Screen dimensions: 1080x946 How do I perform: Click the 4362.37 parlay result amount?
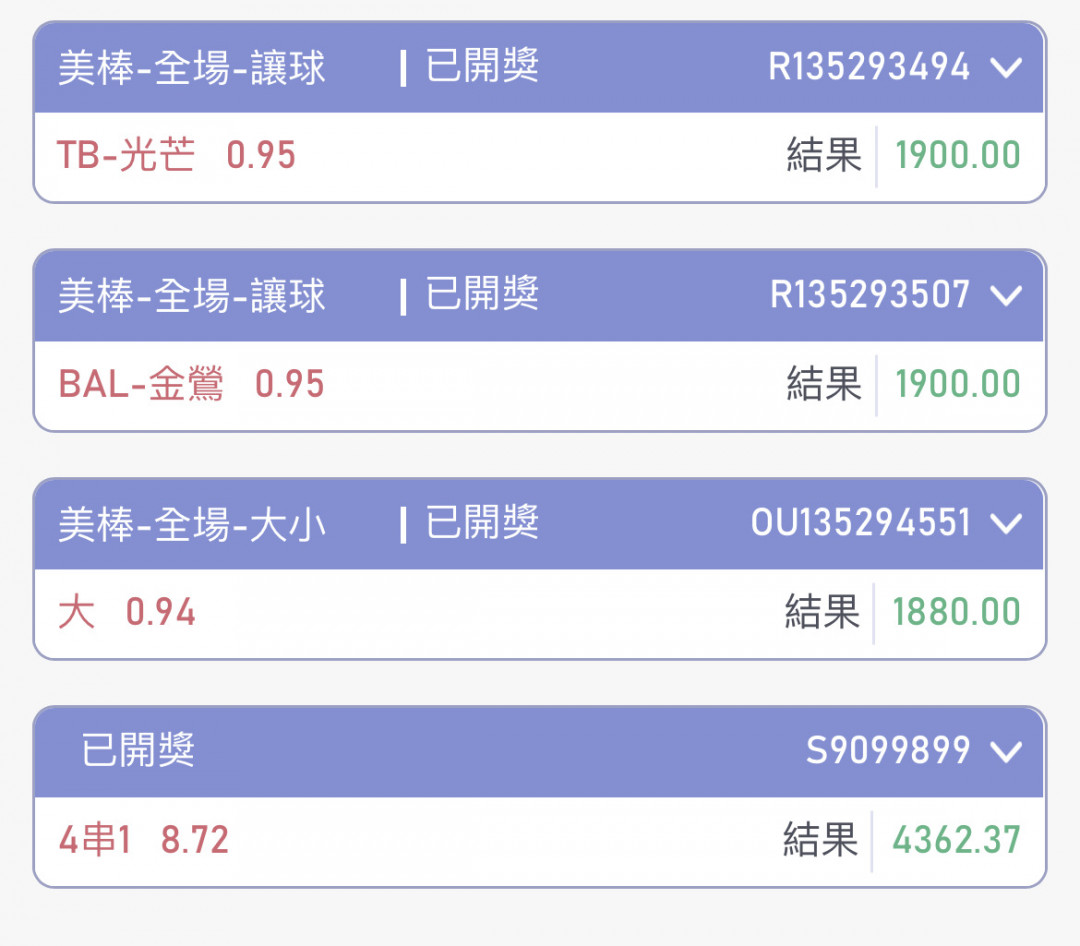[956, 840]
